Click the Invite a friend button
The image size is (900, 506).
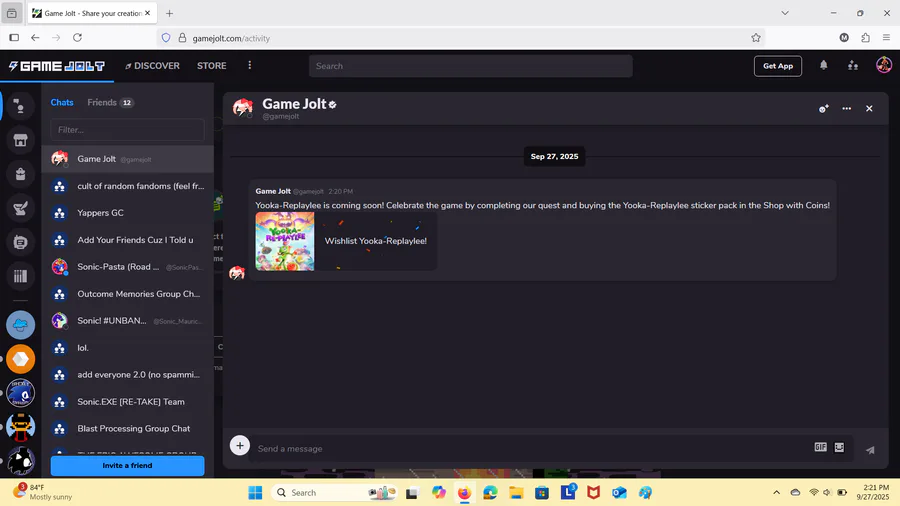[x=127, y=465]
